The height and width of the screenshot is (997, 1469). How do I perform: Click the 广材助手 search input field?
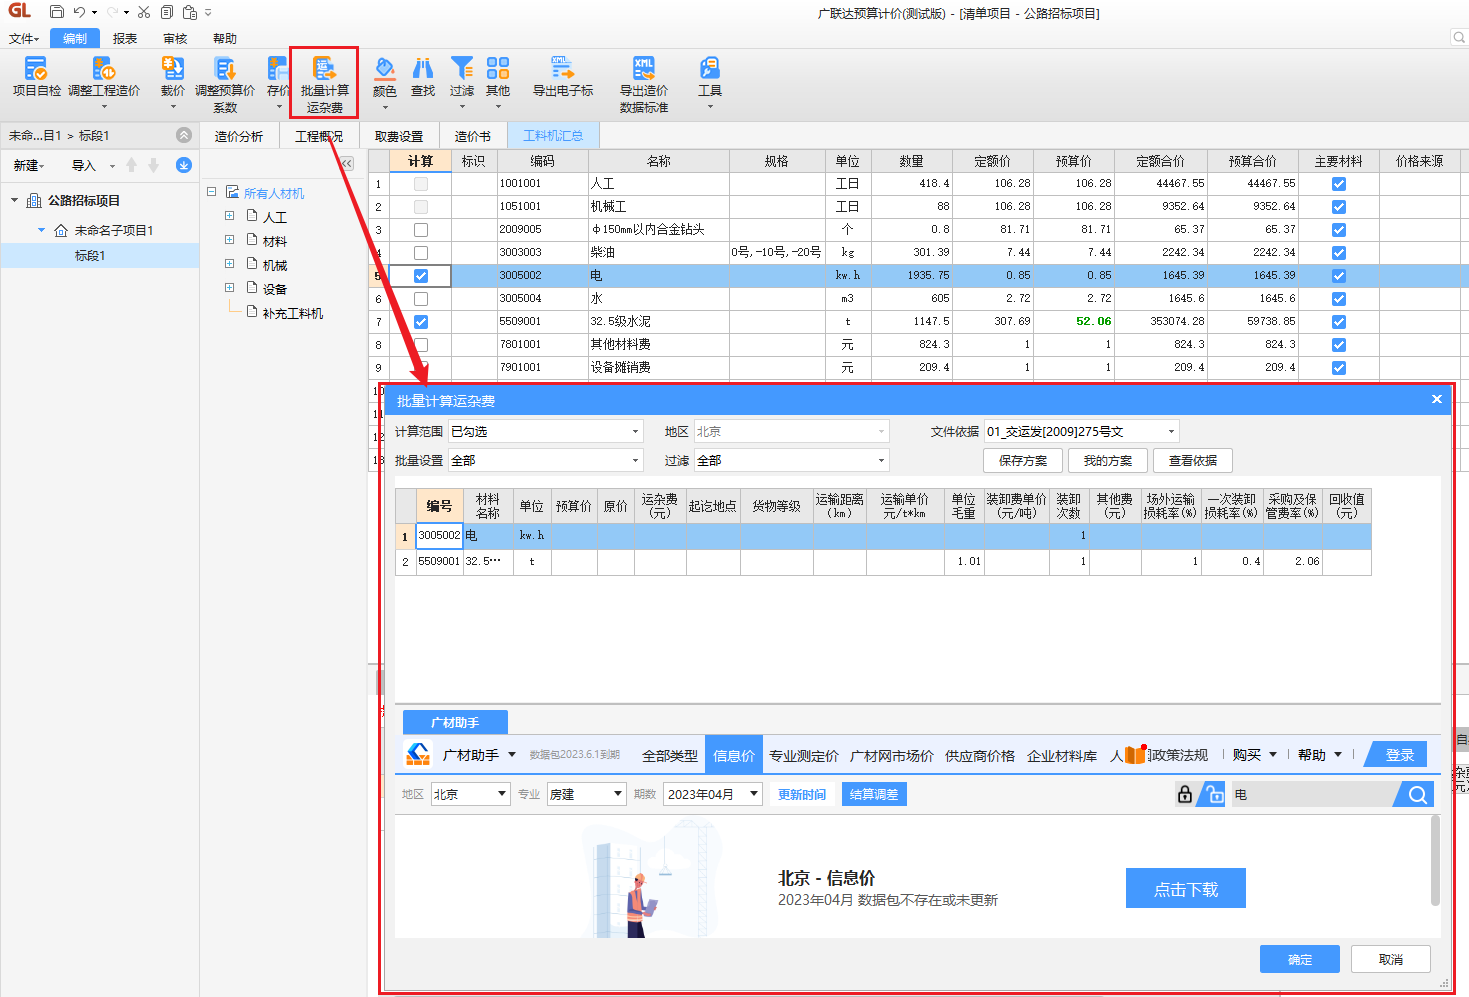point(1313,795)
